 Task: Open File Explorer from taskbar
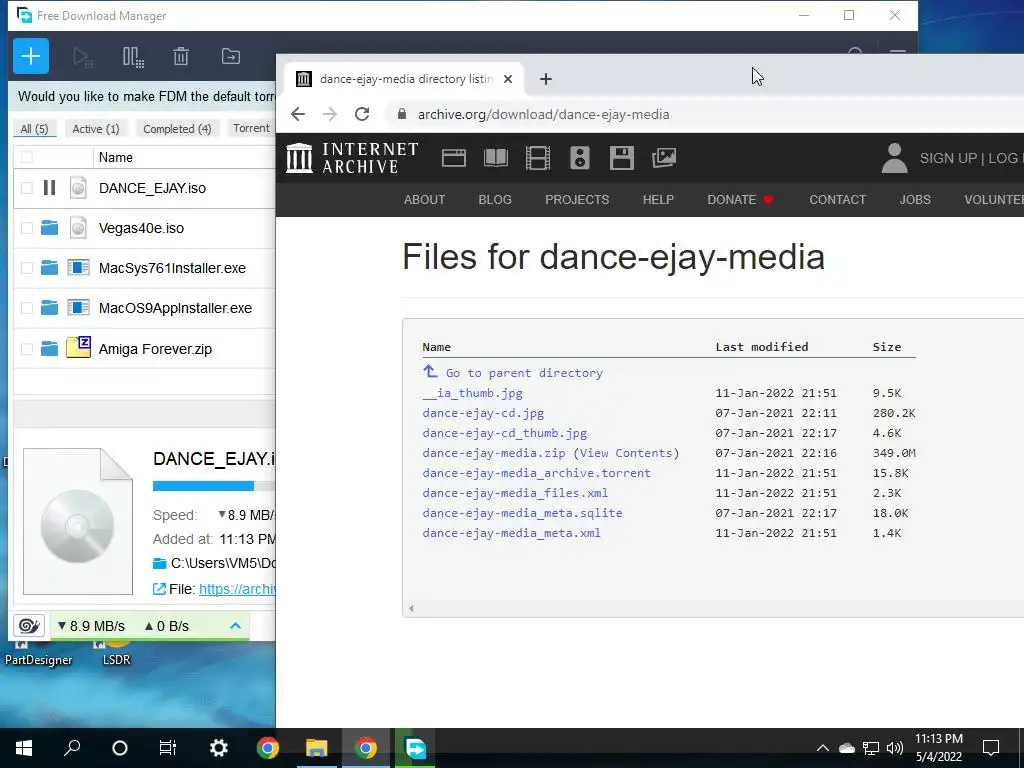tap(317, 748)
